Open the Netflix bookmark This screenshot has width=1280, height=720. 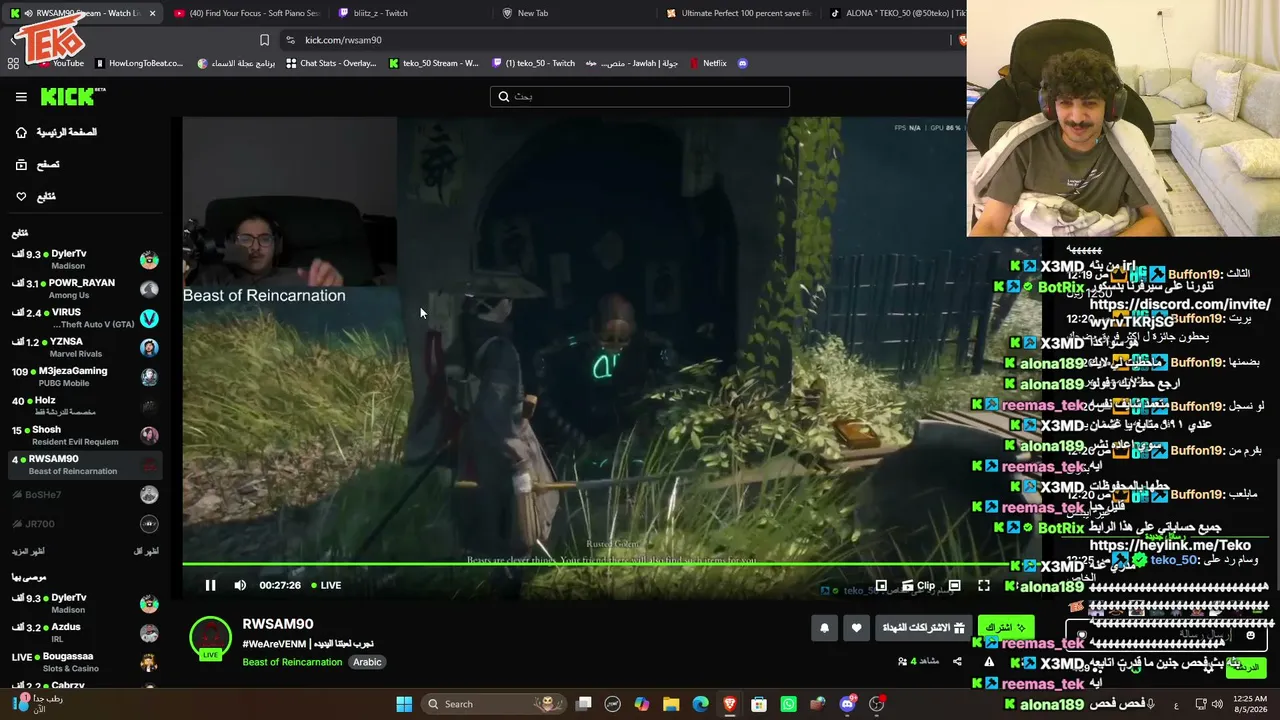pyautogui.click(x=708, y=63)
